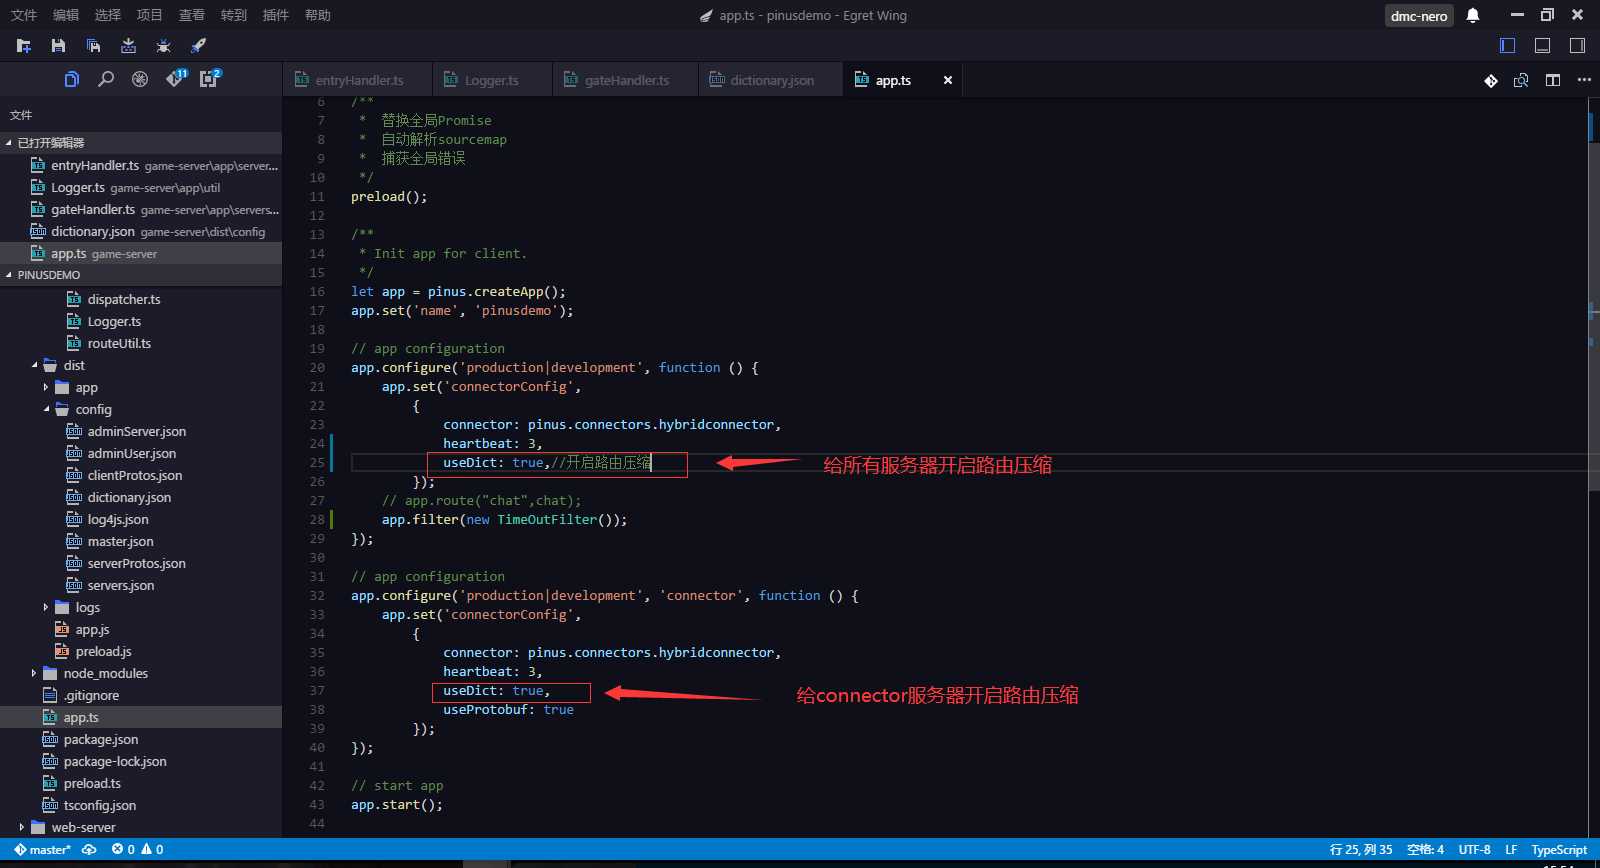Change the UTF-8 encoding setting
1600x868 pixels.
(1475, 850)
